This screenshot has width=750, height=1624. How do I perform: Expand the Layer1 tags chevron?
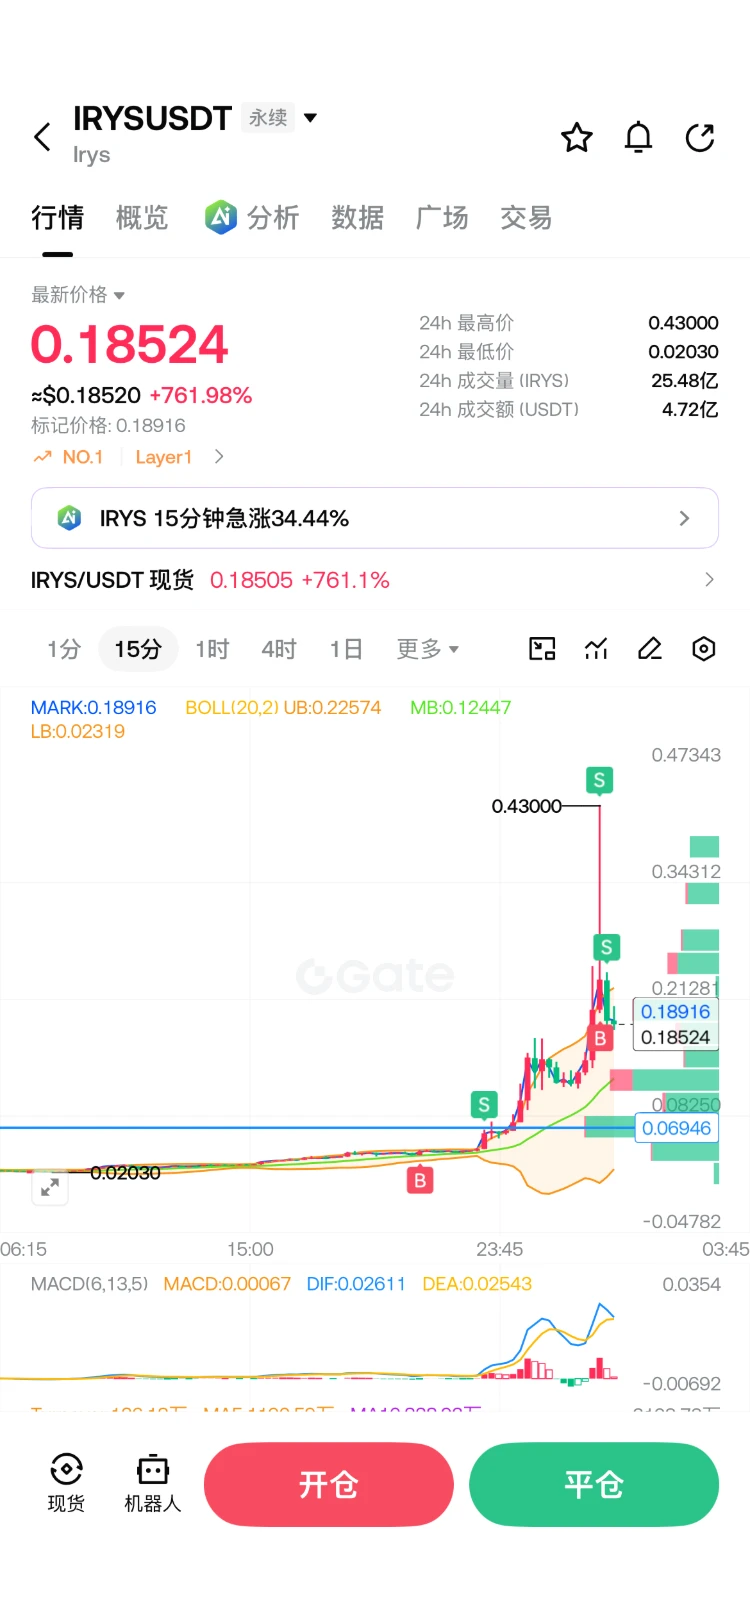pyautogui.click(x=219, y=457)
